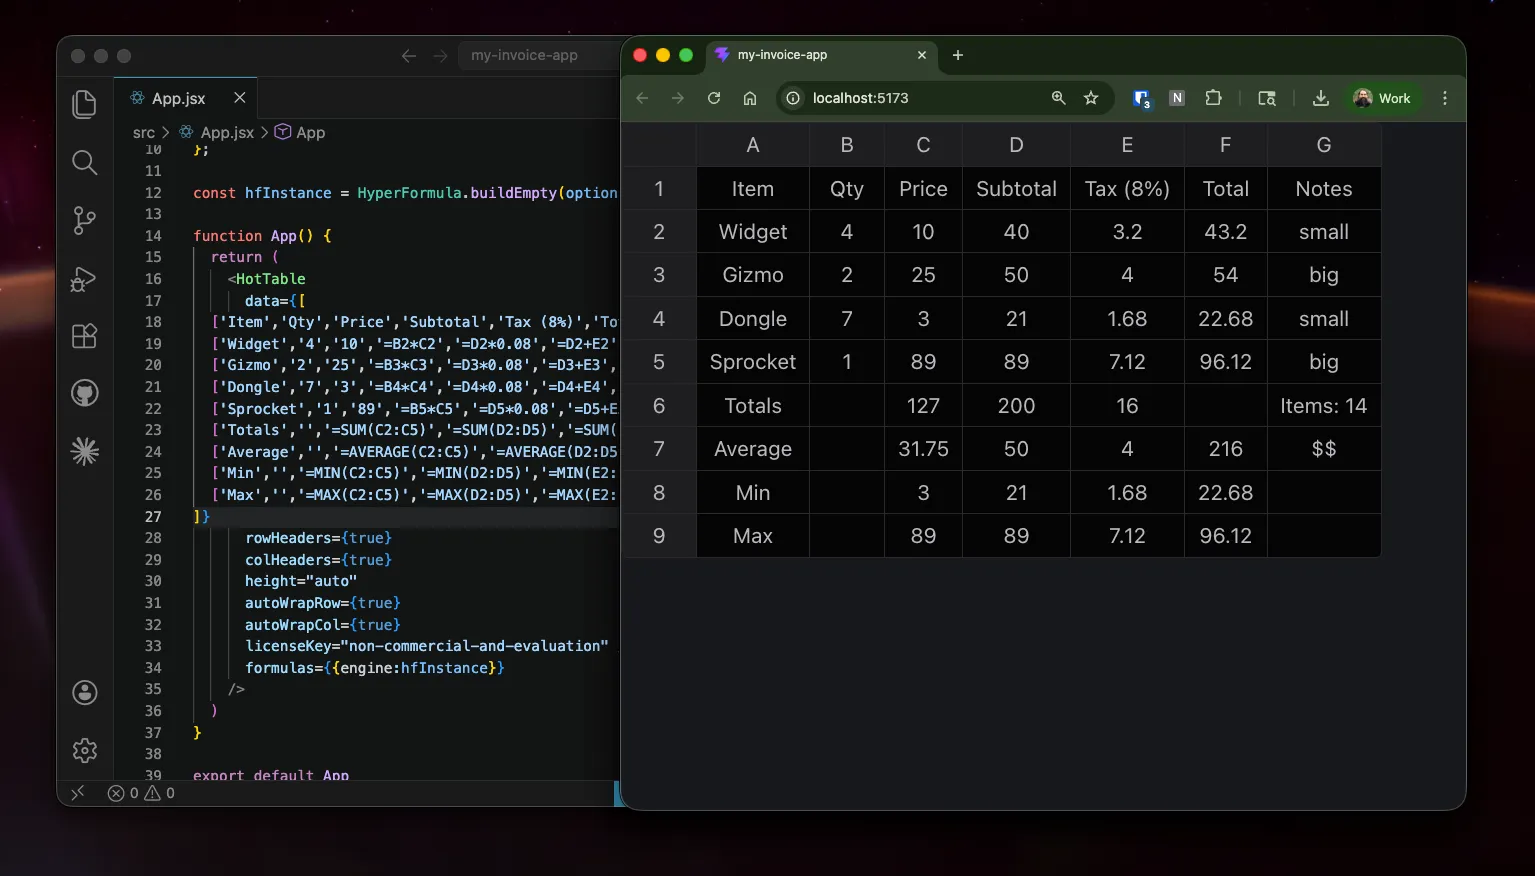Open the Source Control view

click(x=85, y=220)
